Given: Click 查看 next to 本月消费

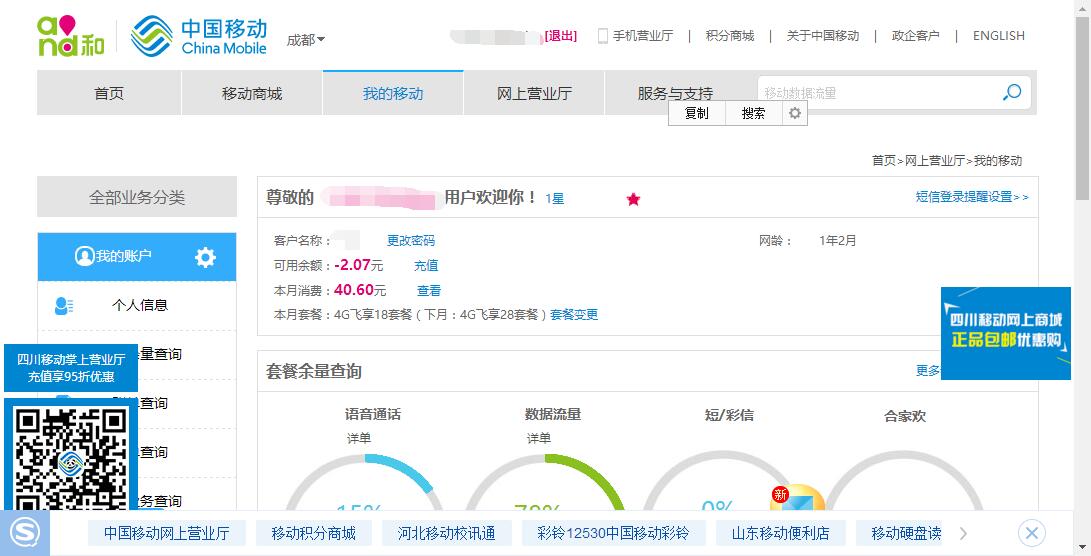Looking at the screenshot, I should [x=429, y=291].
